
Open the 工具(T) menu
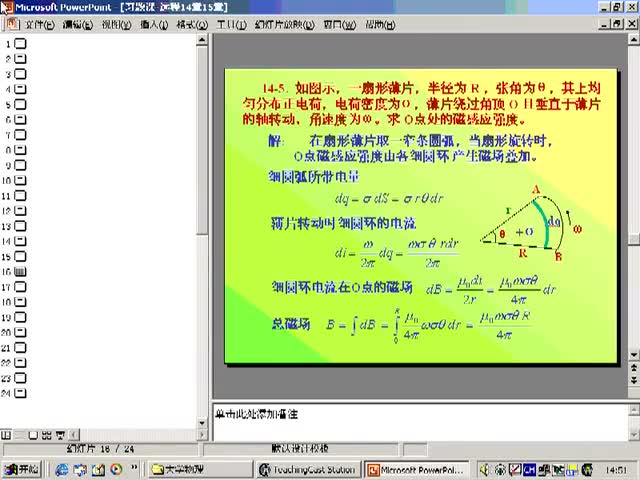point(231,25)
